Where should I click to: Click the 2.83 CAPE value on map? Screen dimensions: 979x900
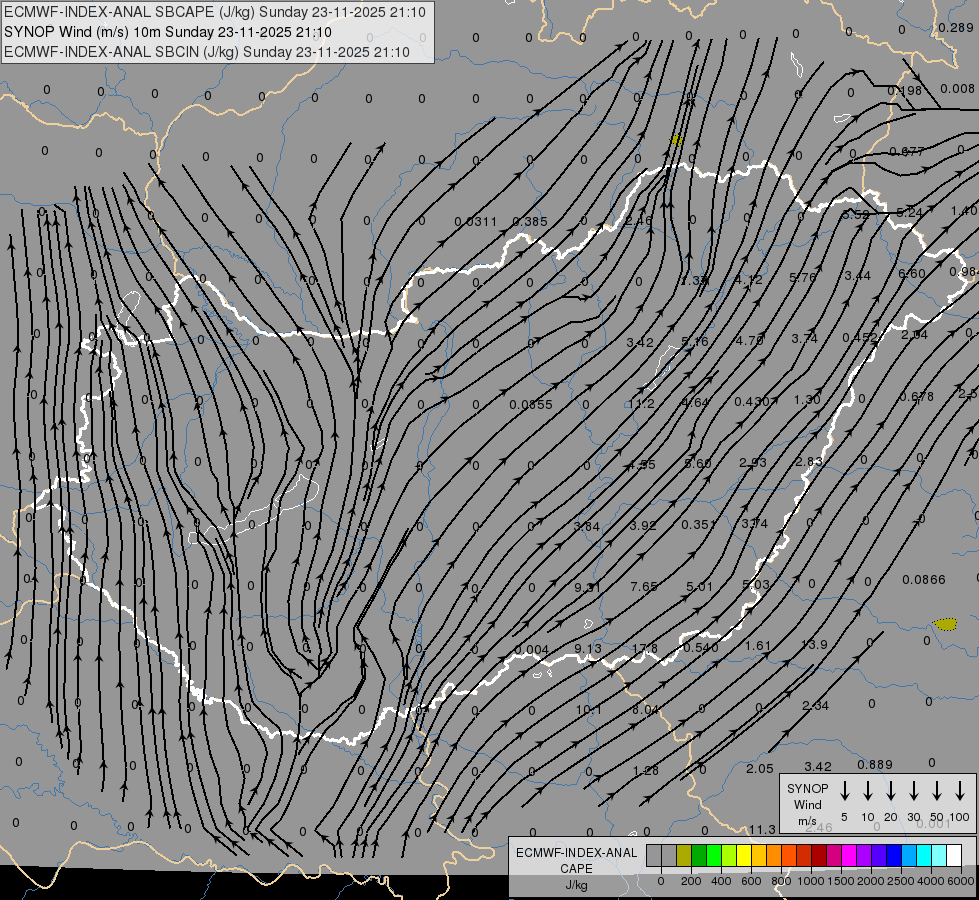coord(809,461)
